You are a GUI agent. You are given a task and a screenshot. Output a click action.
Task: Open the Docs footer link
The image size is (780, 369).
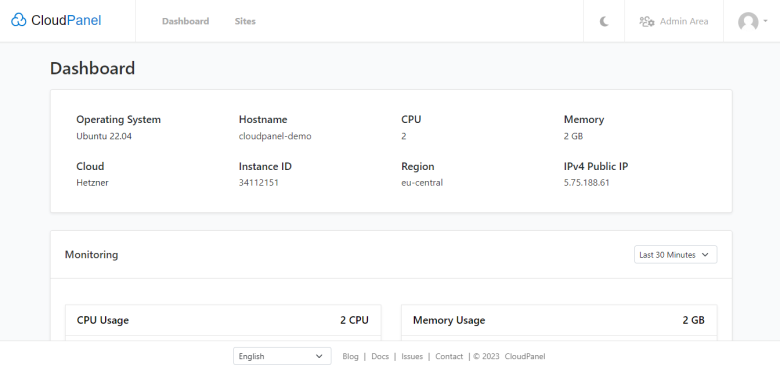(x=380, y=357)
